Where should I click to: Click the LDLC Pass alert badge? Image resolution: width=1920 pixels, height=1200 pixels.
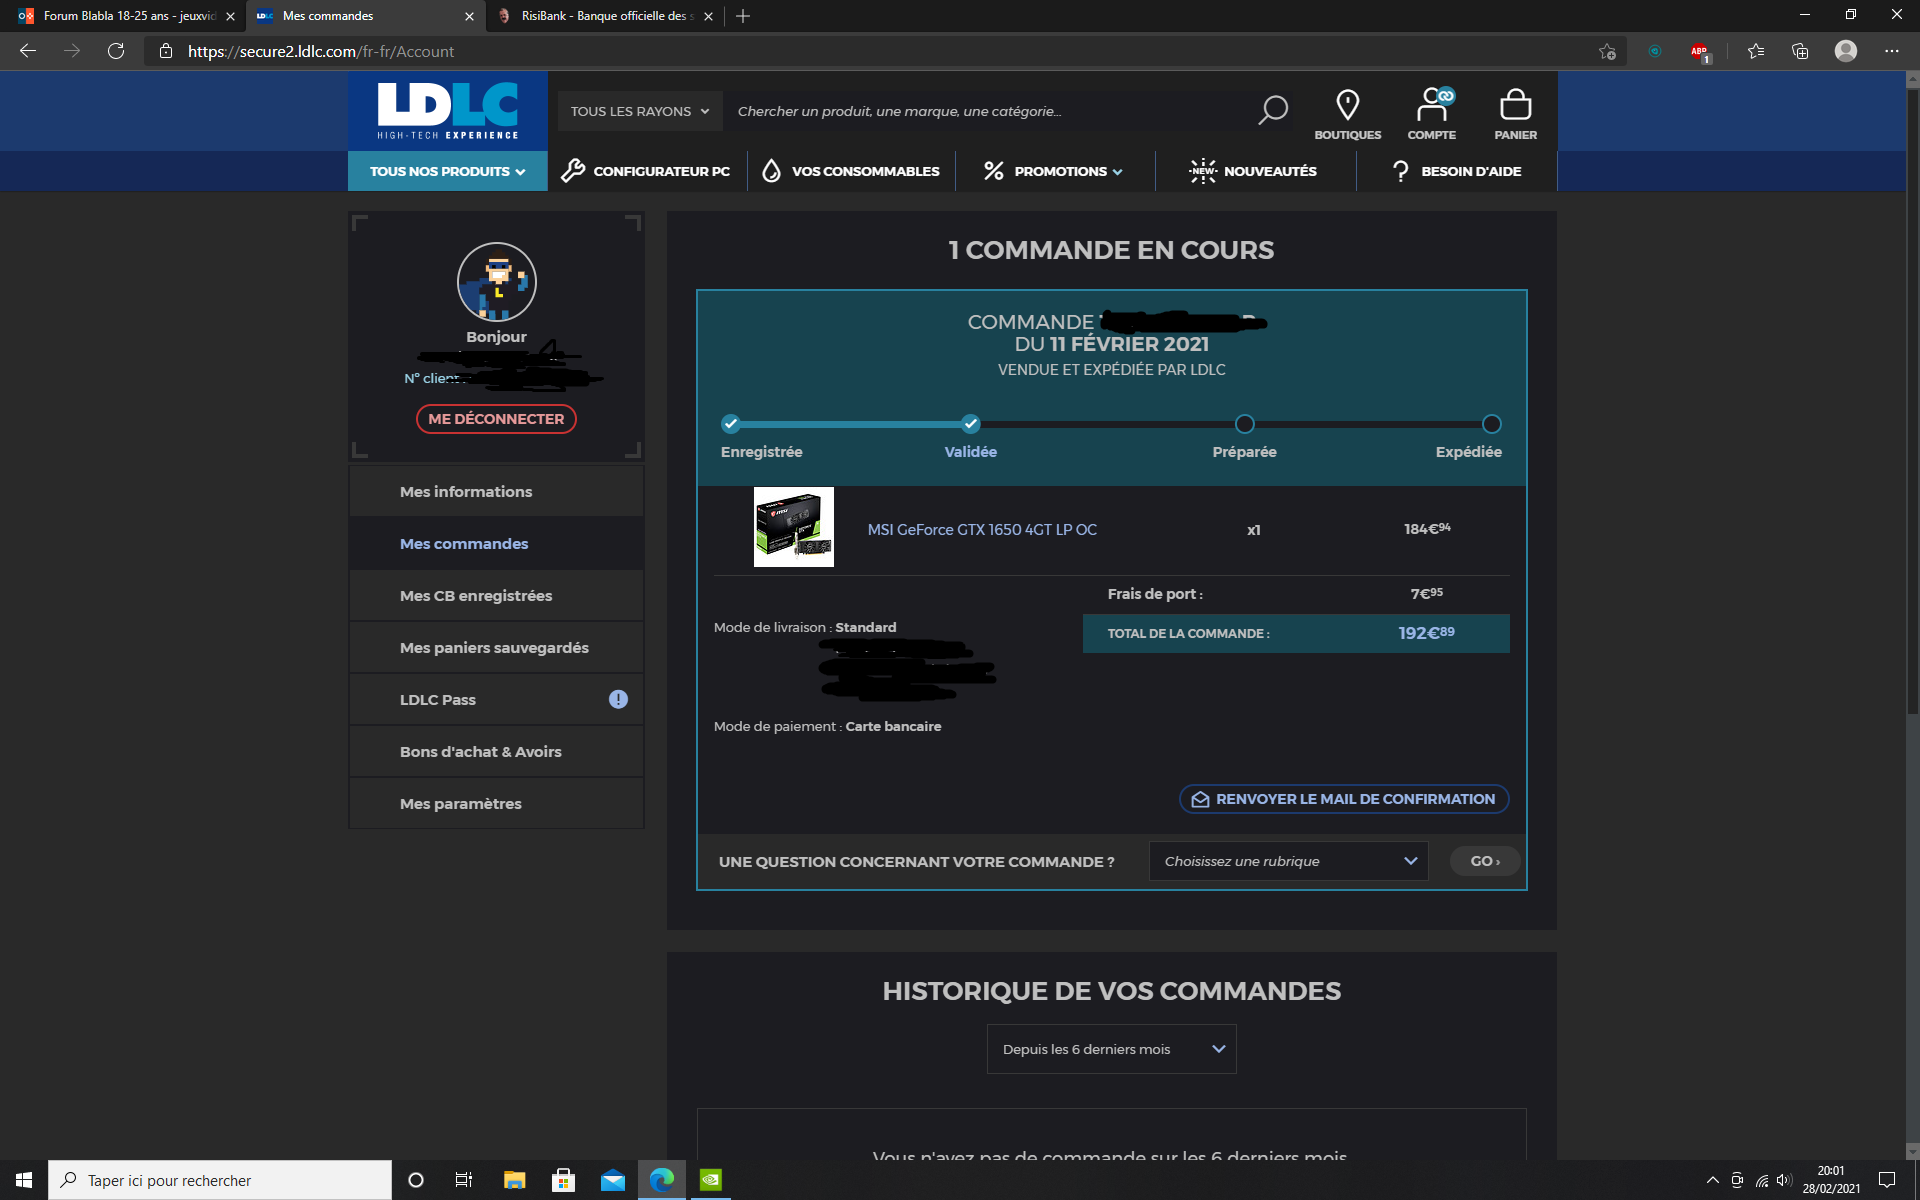coord(618,699)
